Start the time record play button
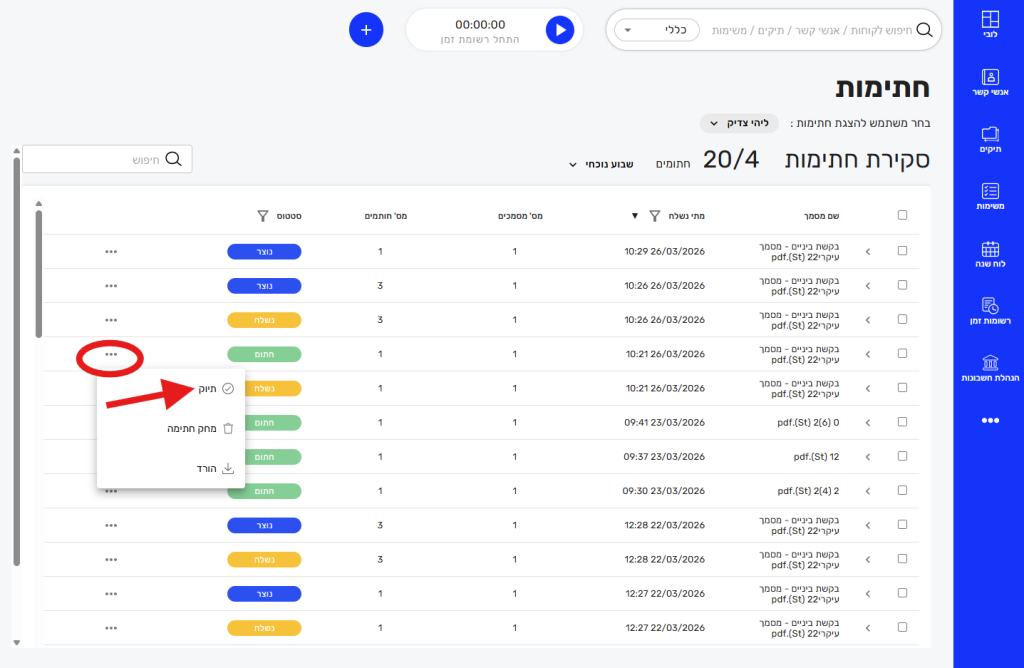 click(x=560, y=30)
